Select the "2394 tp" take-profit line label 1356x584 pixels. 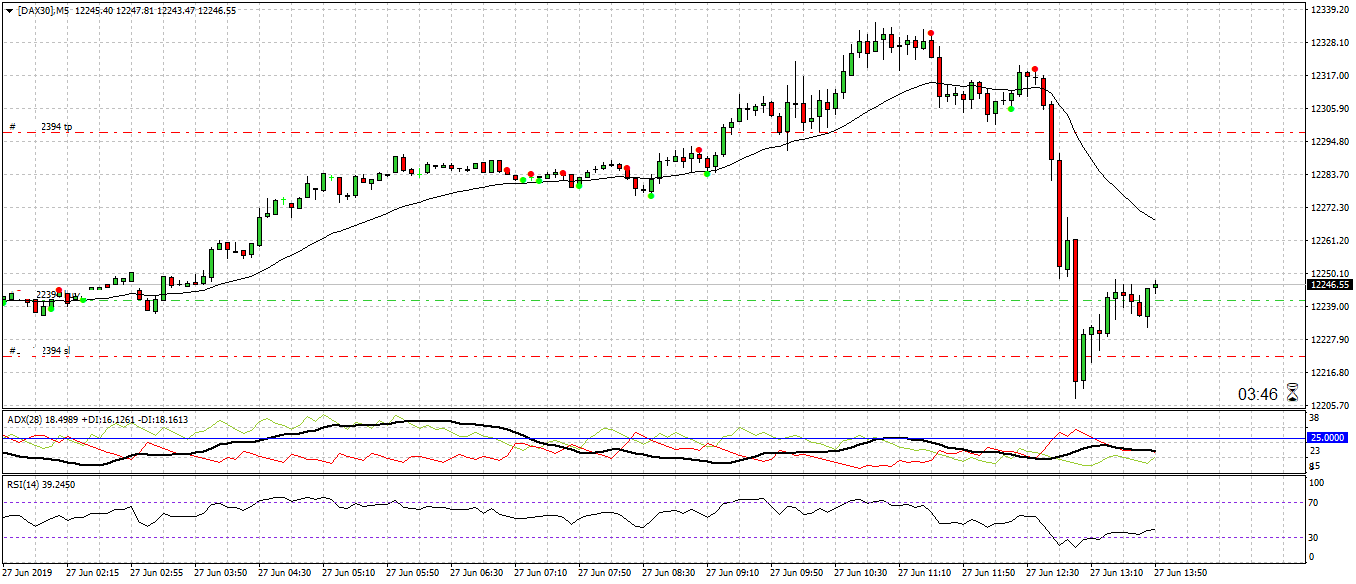click(57, 127)
